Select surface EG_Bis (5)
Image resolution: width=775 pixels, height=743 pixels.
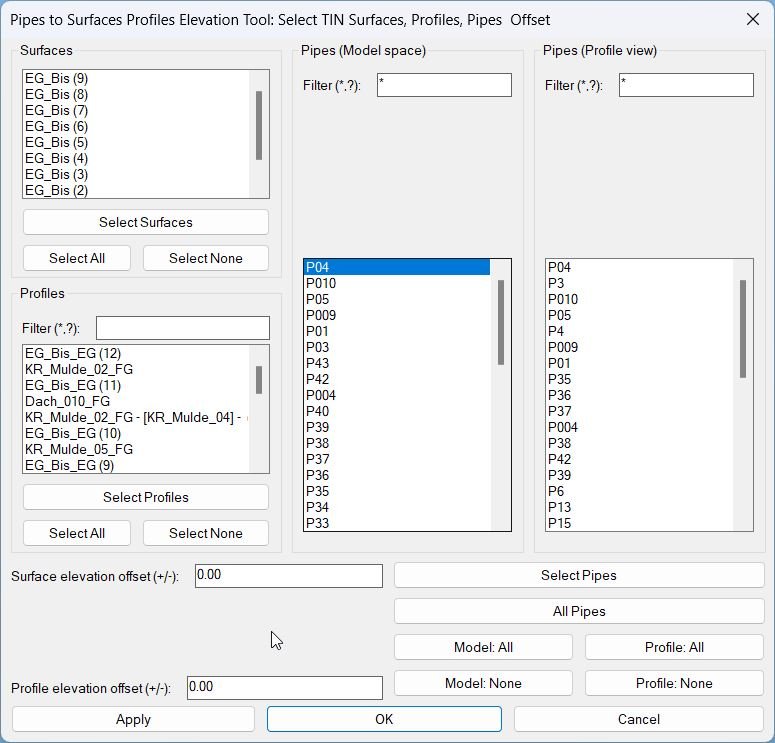[136, 142]
